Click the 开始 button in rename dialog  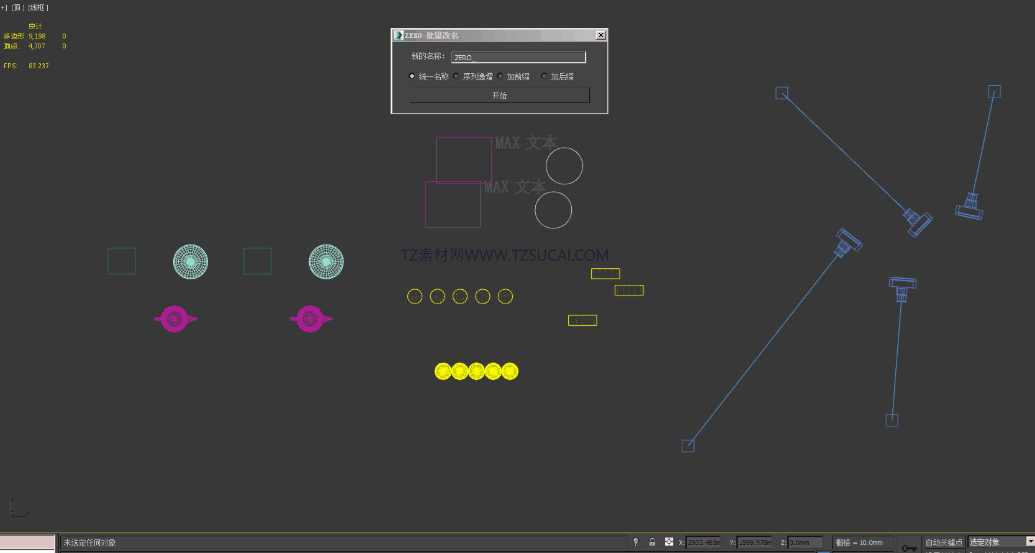[x=500, y=96]
